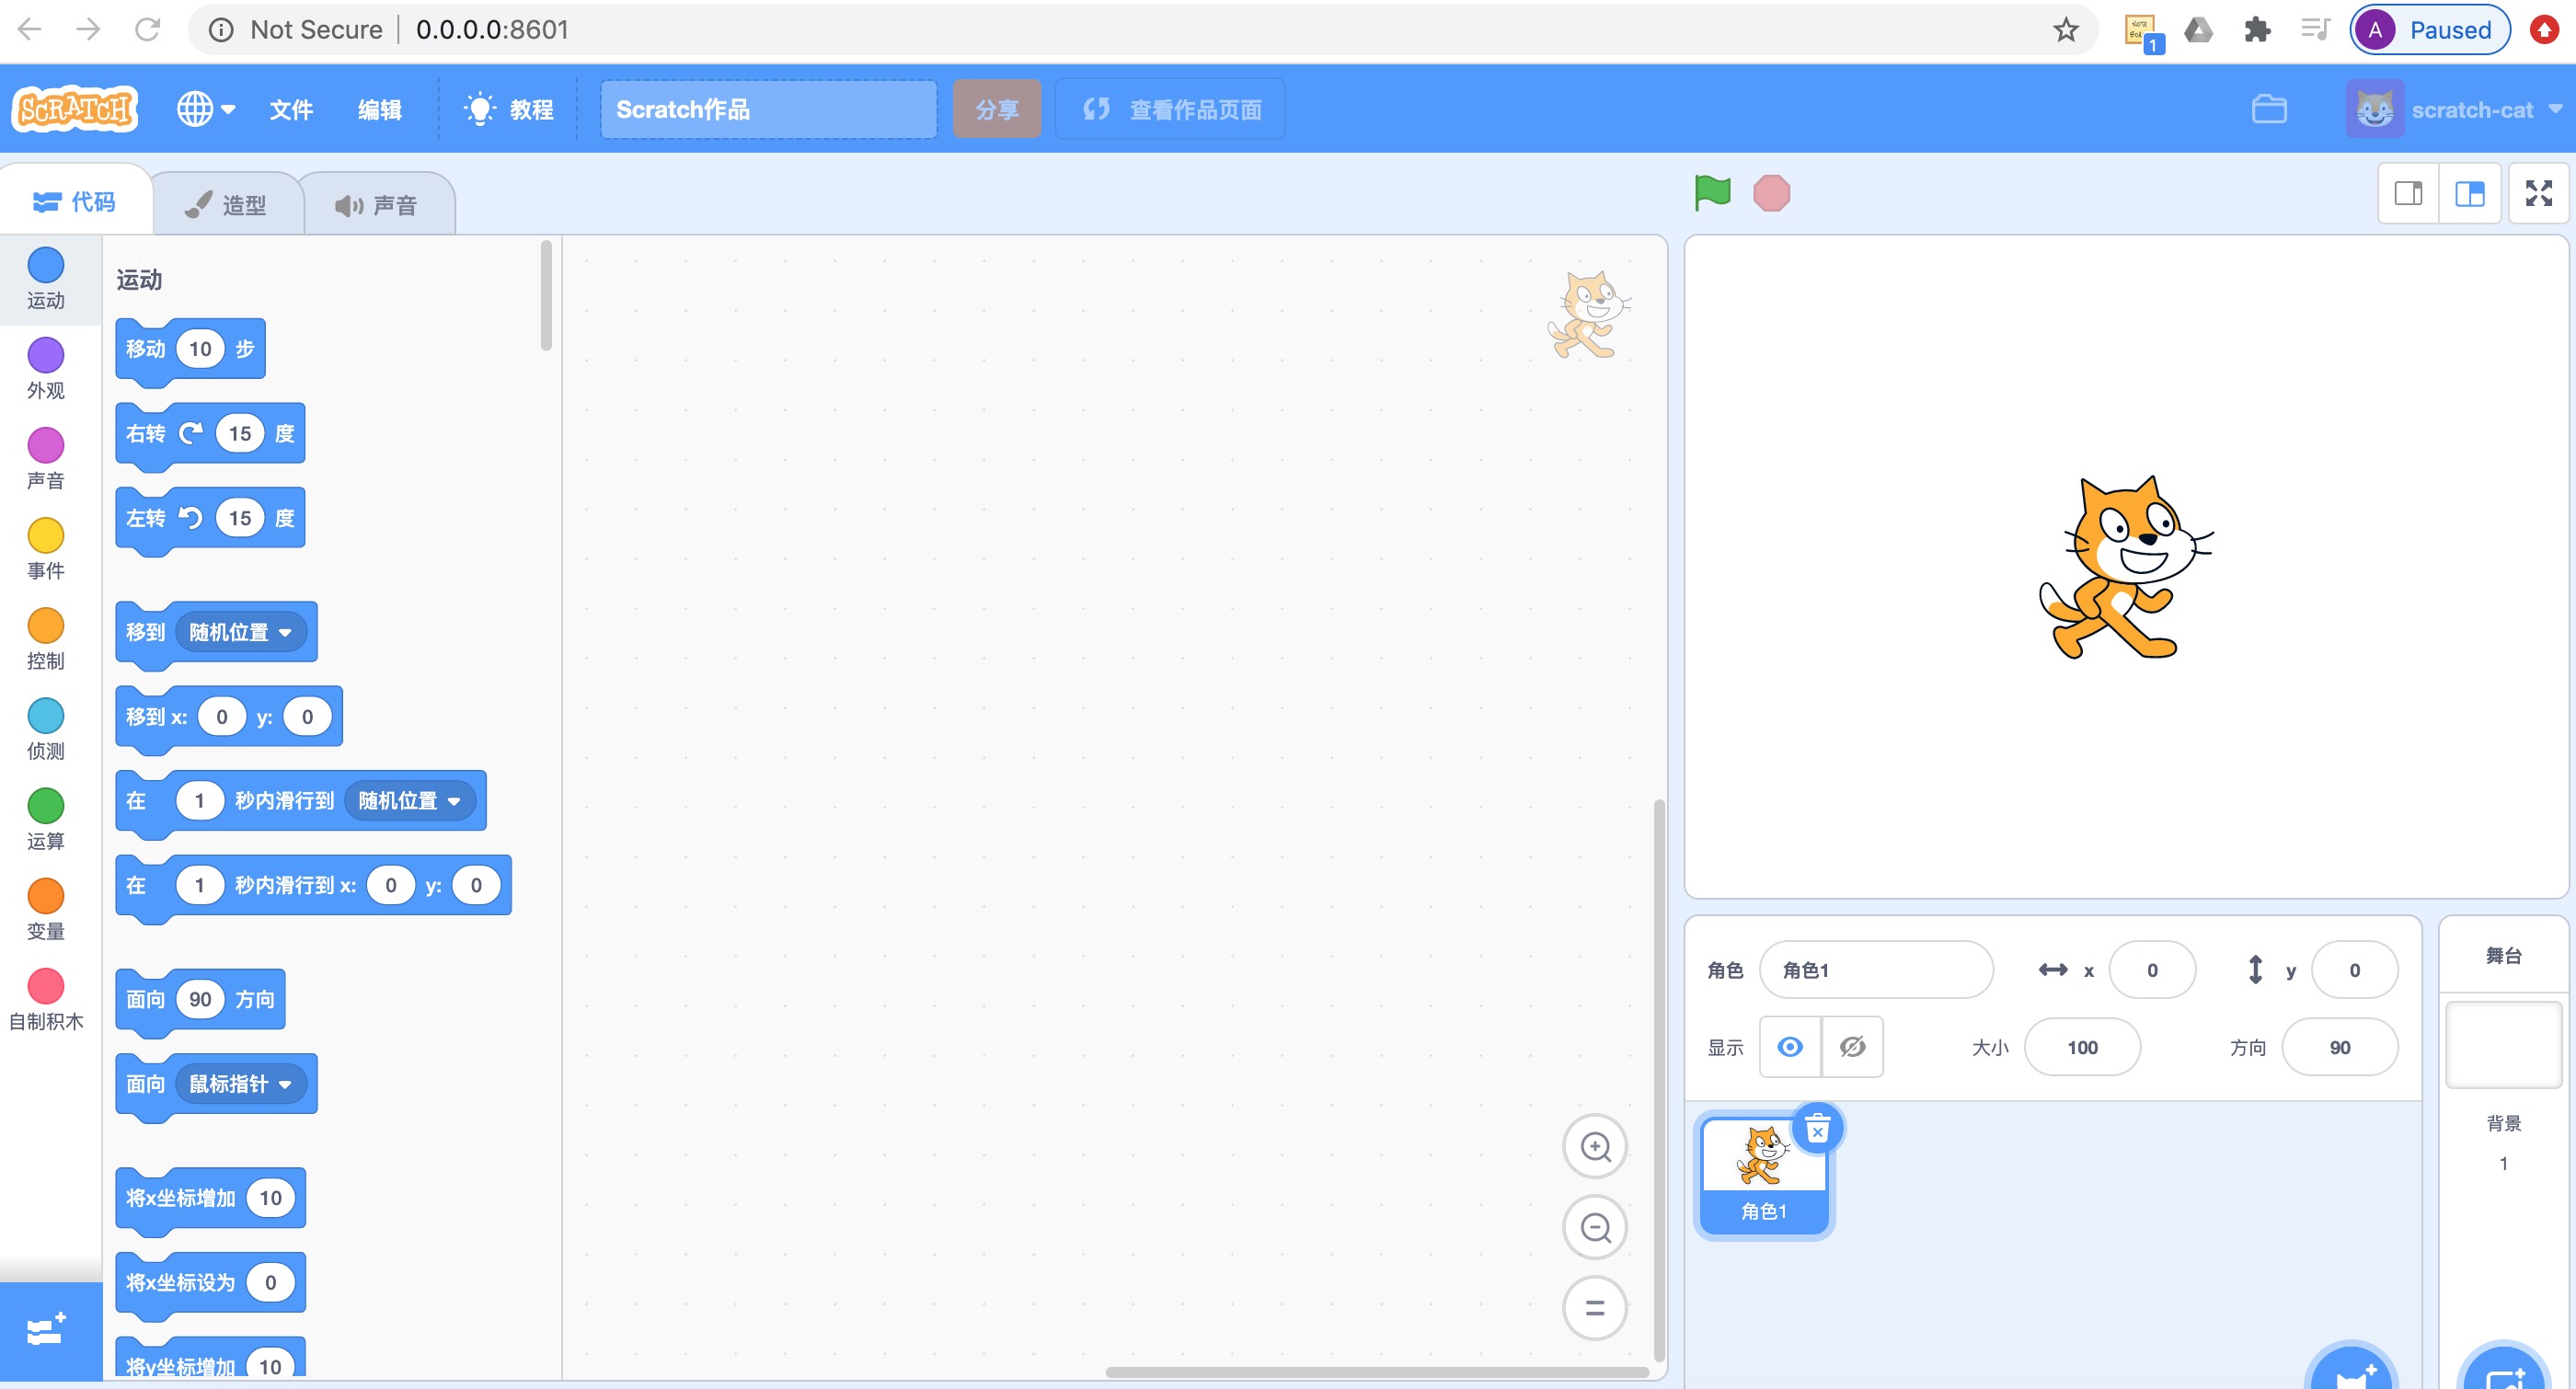Image resolution: width=2576 pixels, height=1389 pixels.
Task: Open the 文件 menu
Action: pos(291,109)
